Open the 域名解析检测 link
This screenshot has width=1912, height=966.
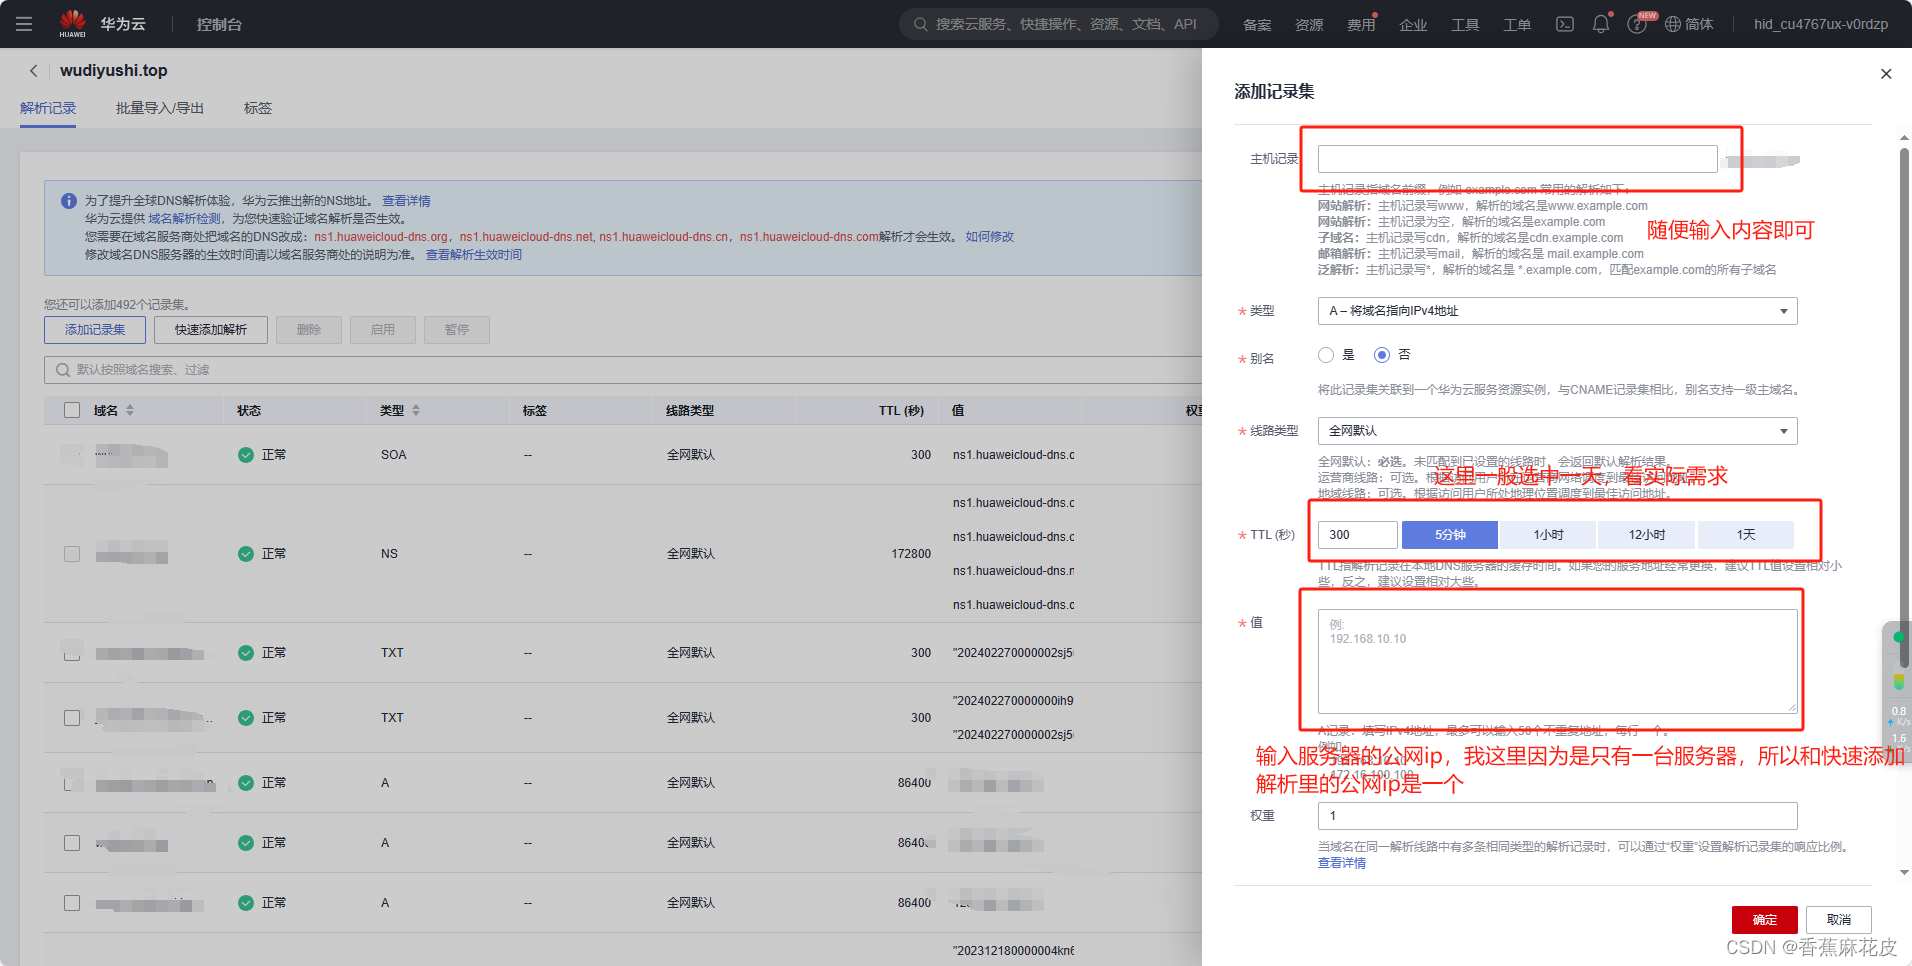coord(184,219)
